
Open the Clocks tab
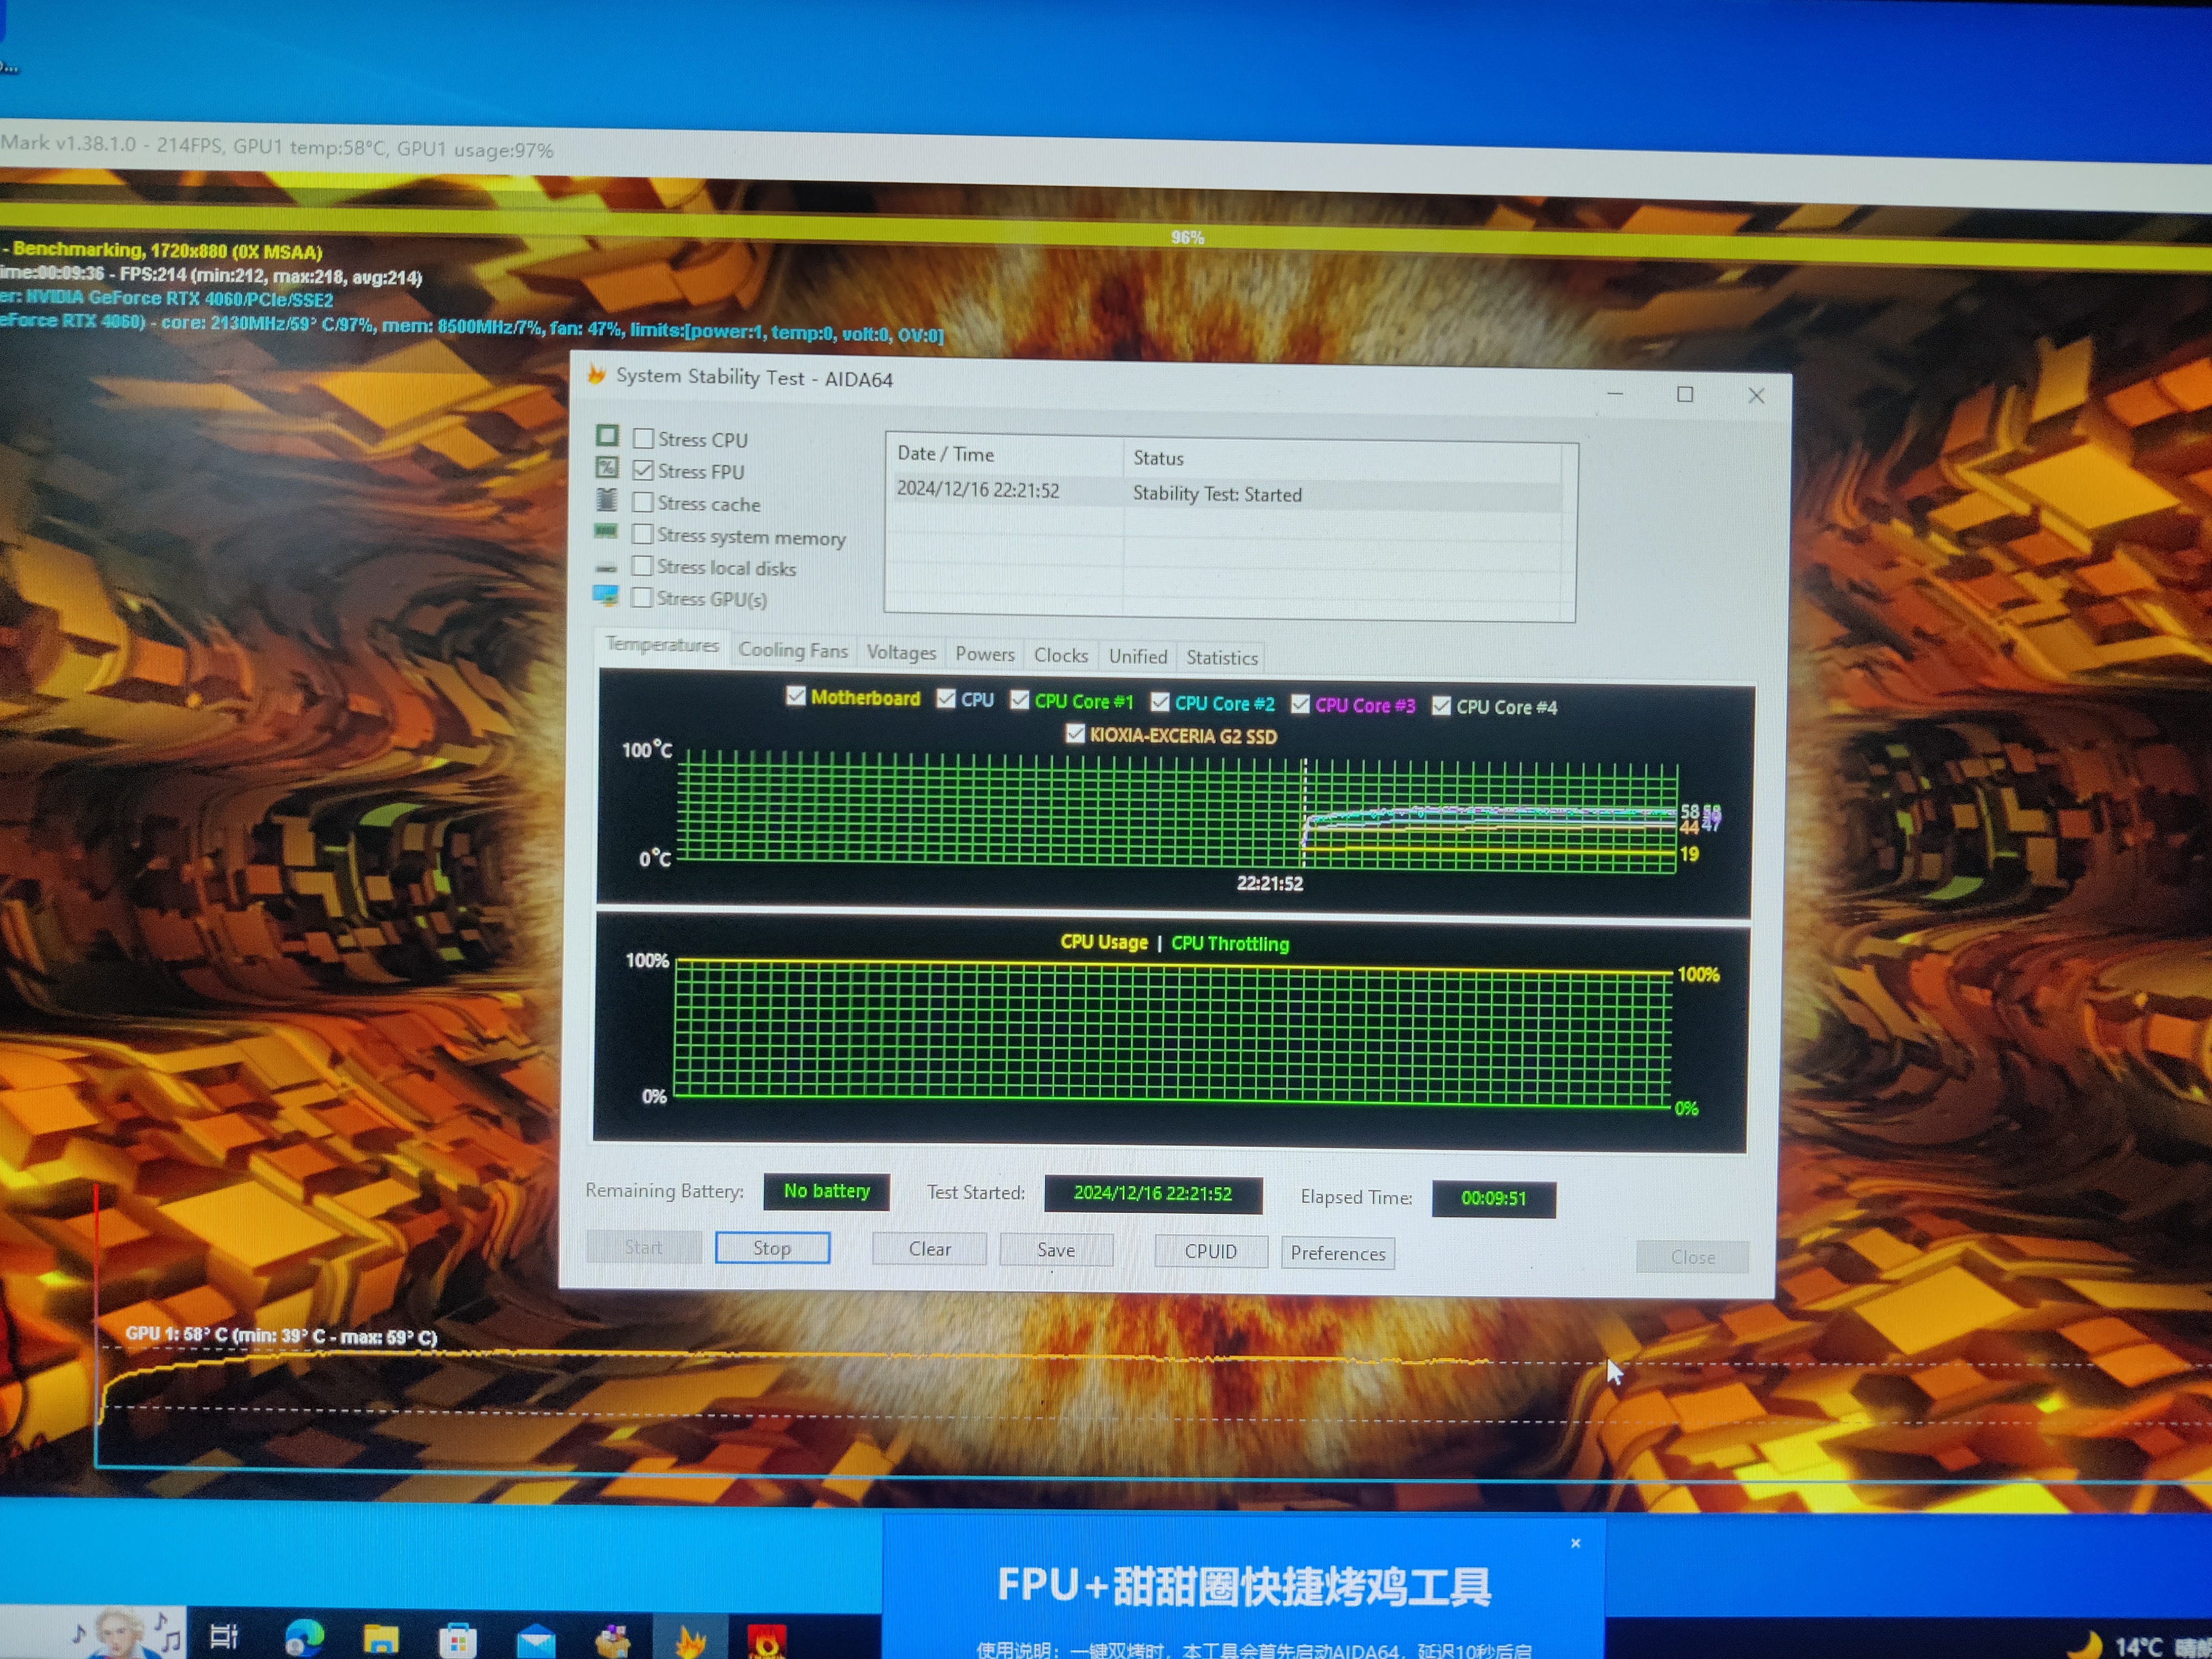click(1061, 656)
